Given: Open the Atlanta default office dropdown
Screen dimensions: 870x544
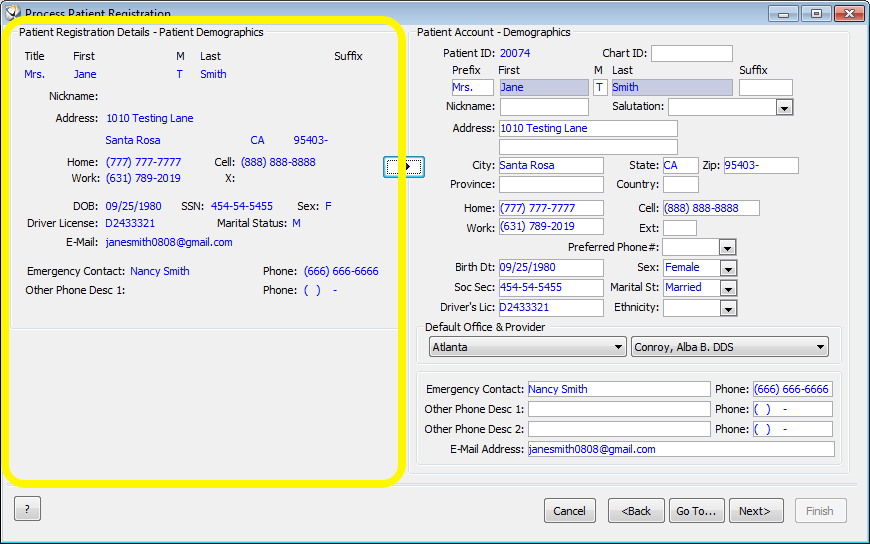Looking at the screenshot, I should tap(528, 347).
